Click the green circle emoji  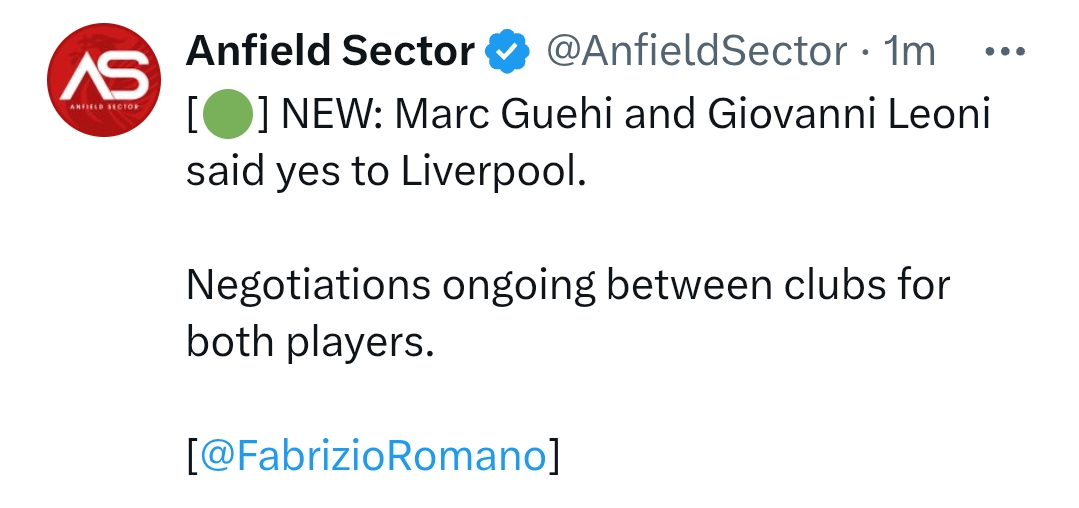[x=226, y=116]
